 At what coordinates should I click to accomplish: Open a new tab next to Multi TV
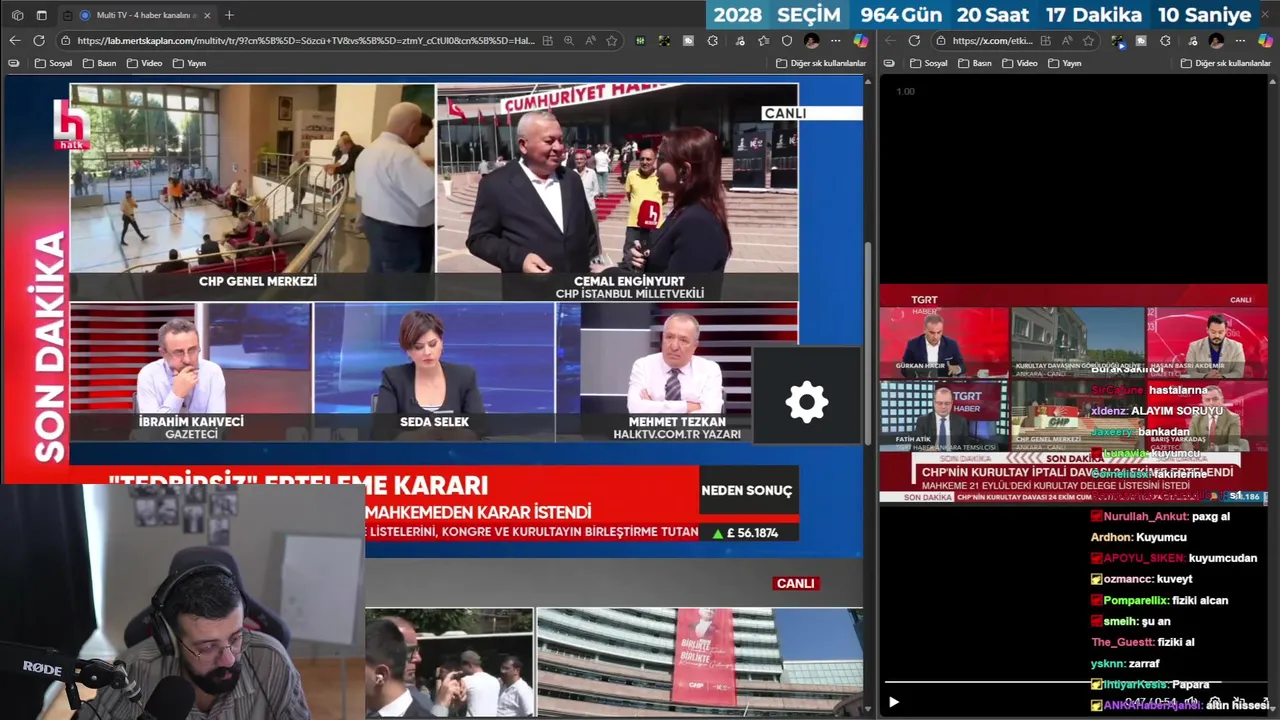point(229,15)
